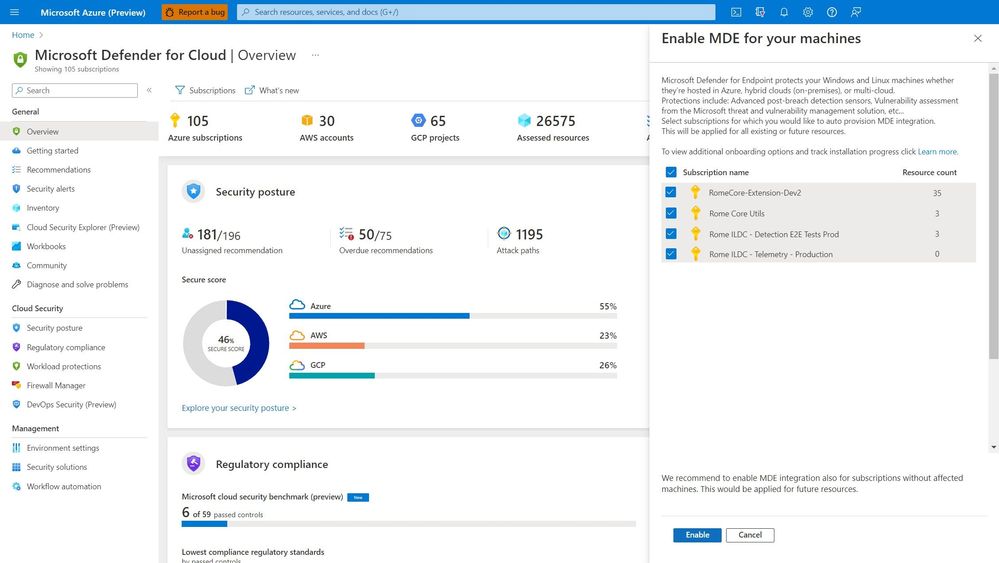
Task: Open Recommendations in sidebar
Action: (x=59, y=170)
